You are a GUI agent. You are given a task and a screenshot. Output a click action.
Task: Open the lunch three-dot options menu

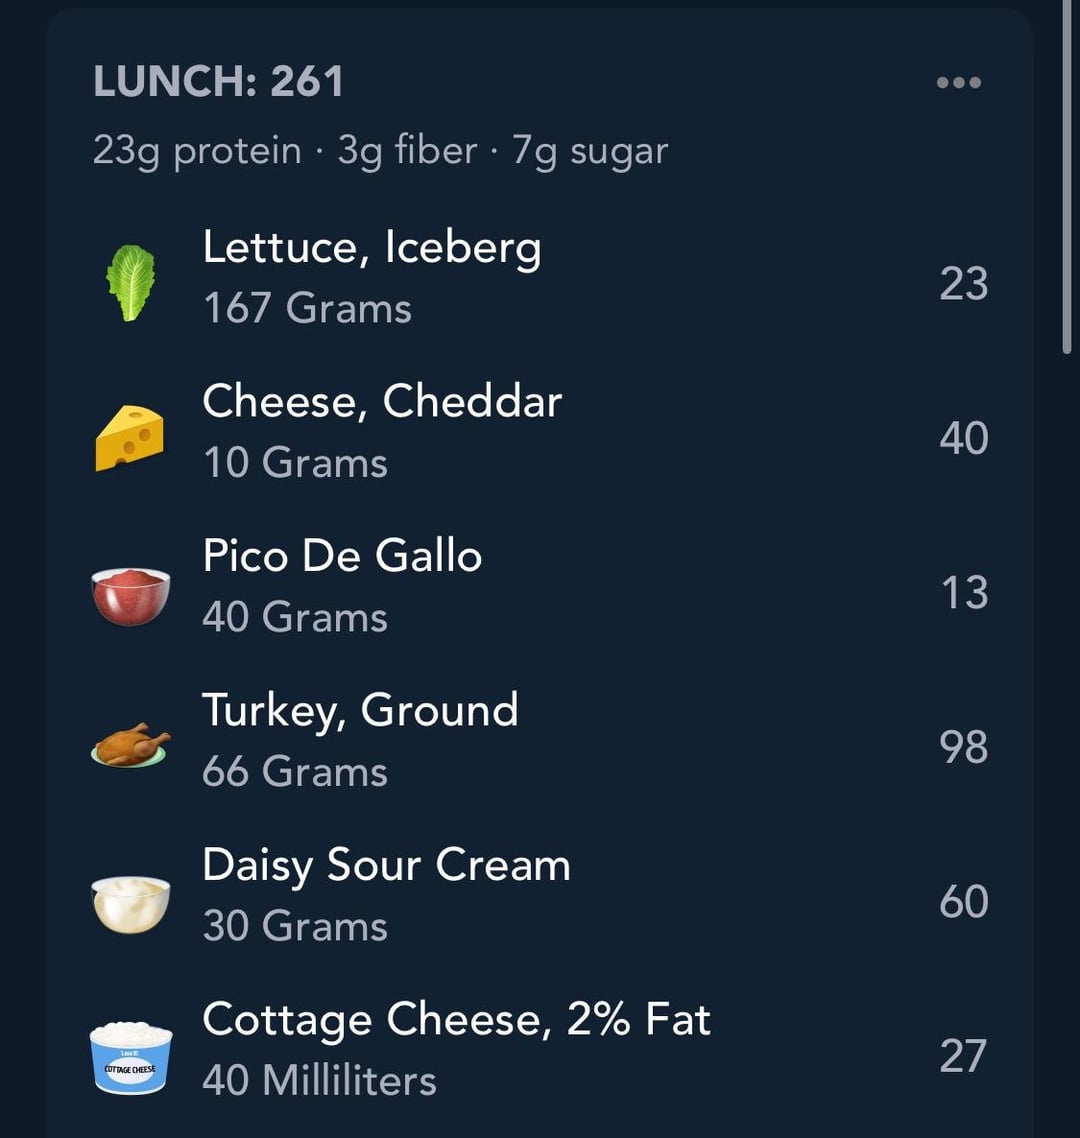point(958,83)
